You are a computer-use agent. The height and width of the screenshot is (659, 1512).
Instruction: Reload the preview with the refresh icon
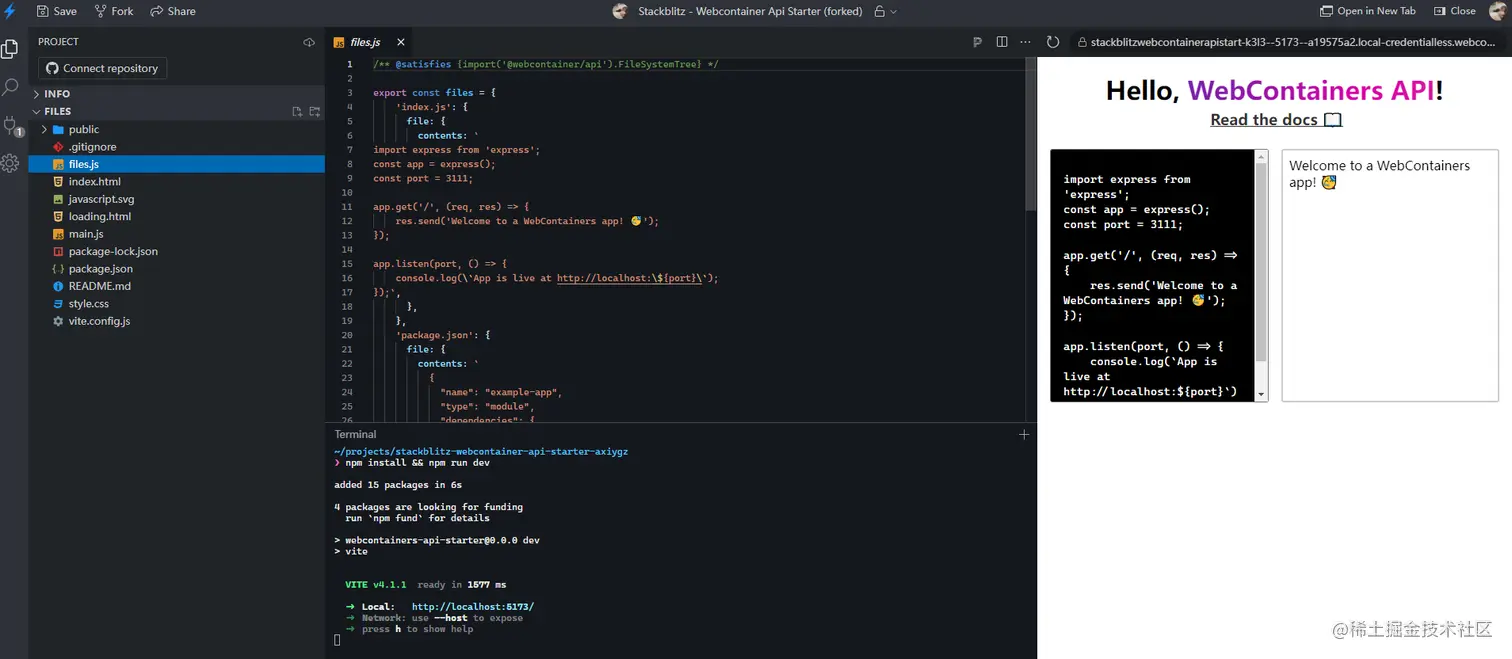(1053, 42)
